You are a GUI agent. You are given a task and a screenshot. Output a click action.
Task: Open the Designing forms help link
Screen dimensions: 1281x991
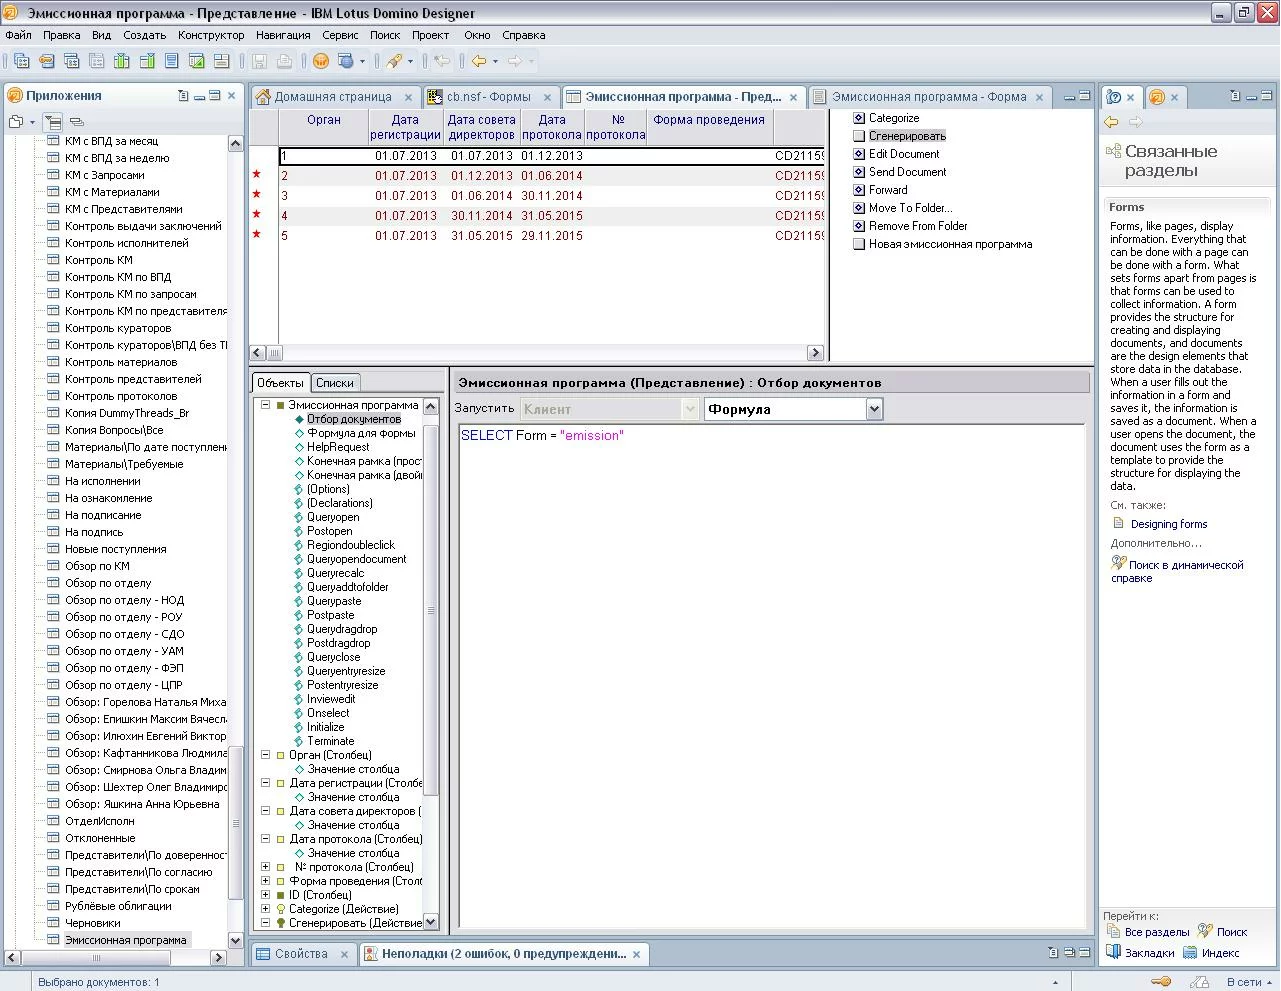tap(1168, 524)
